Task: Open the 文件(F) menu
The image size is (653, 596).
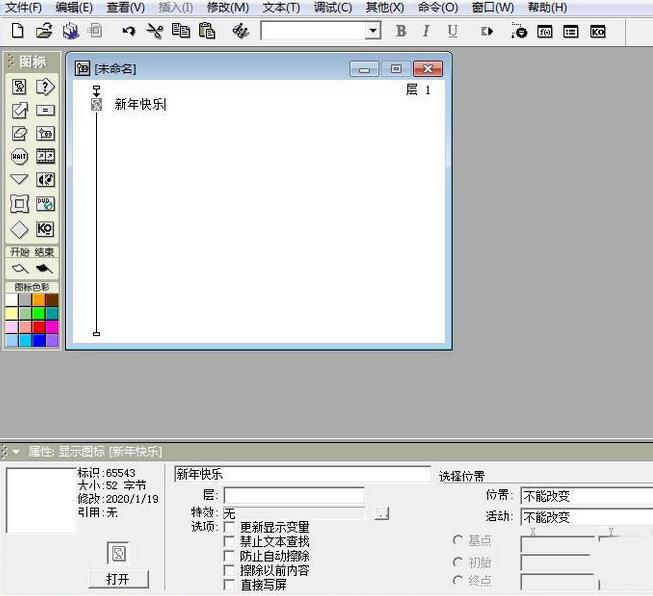Action: tap(23, 7)
